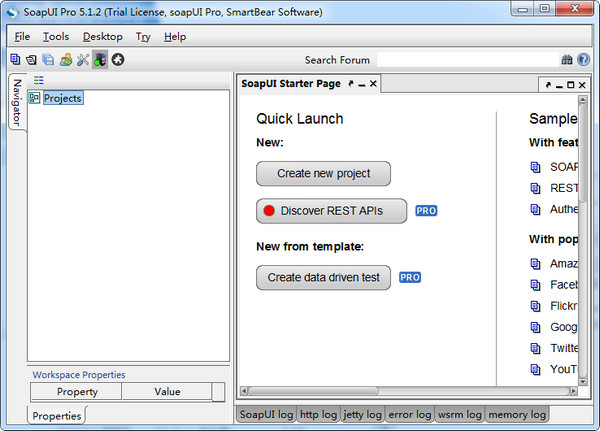Click the Create new project button
Screen dimensions: 600x431
click(323, 173)
